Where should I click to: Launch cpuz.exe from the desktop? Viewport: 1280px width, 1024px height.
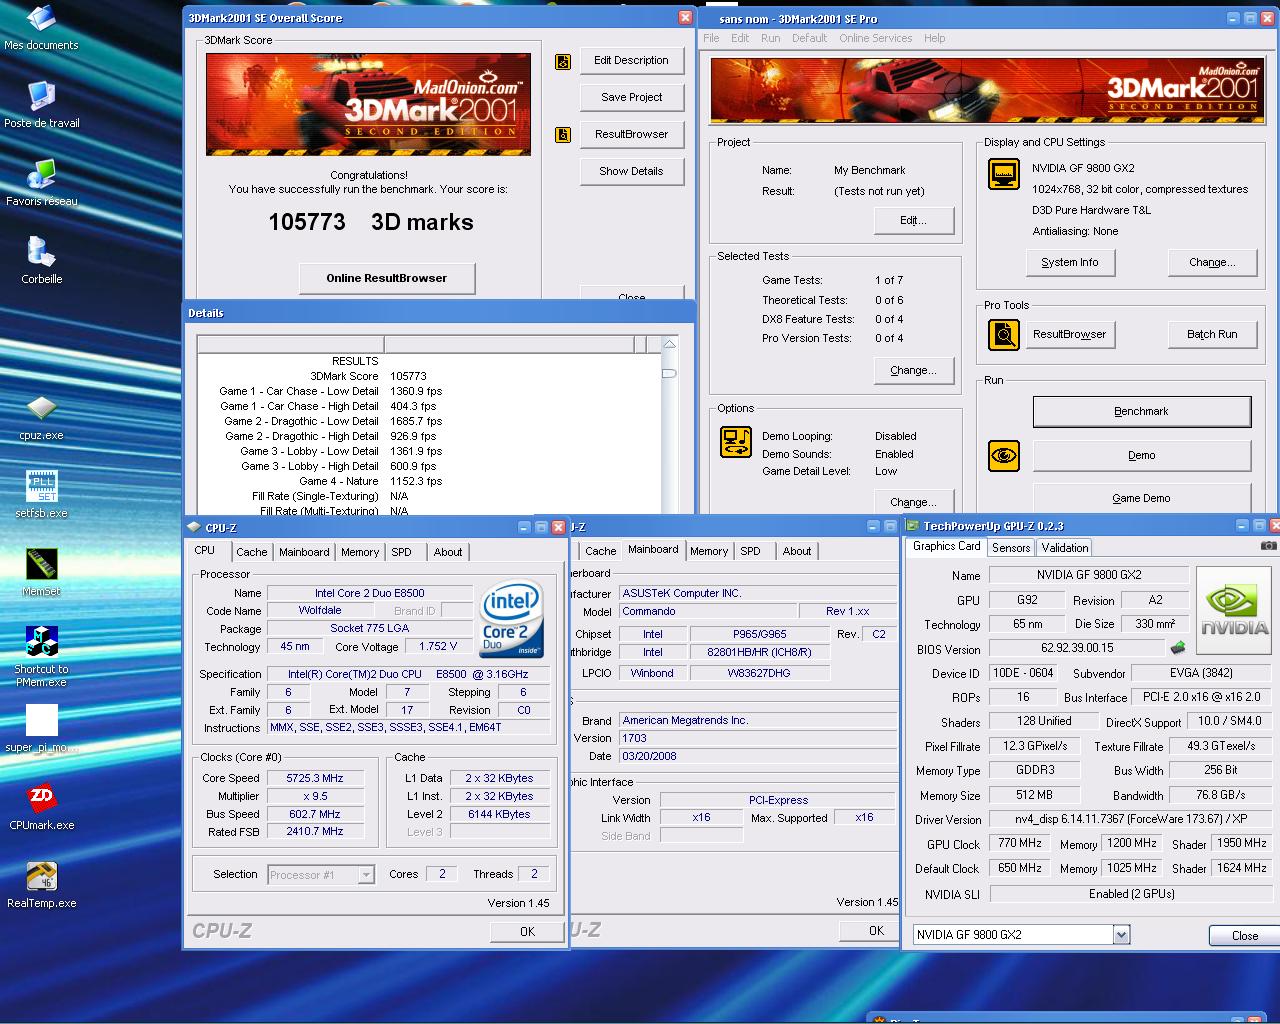[41, 417]
